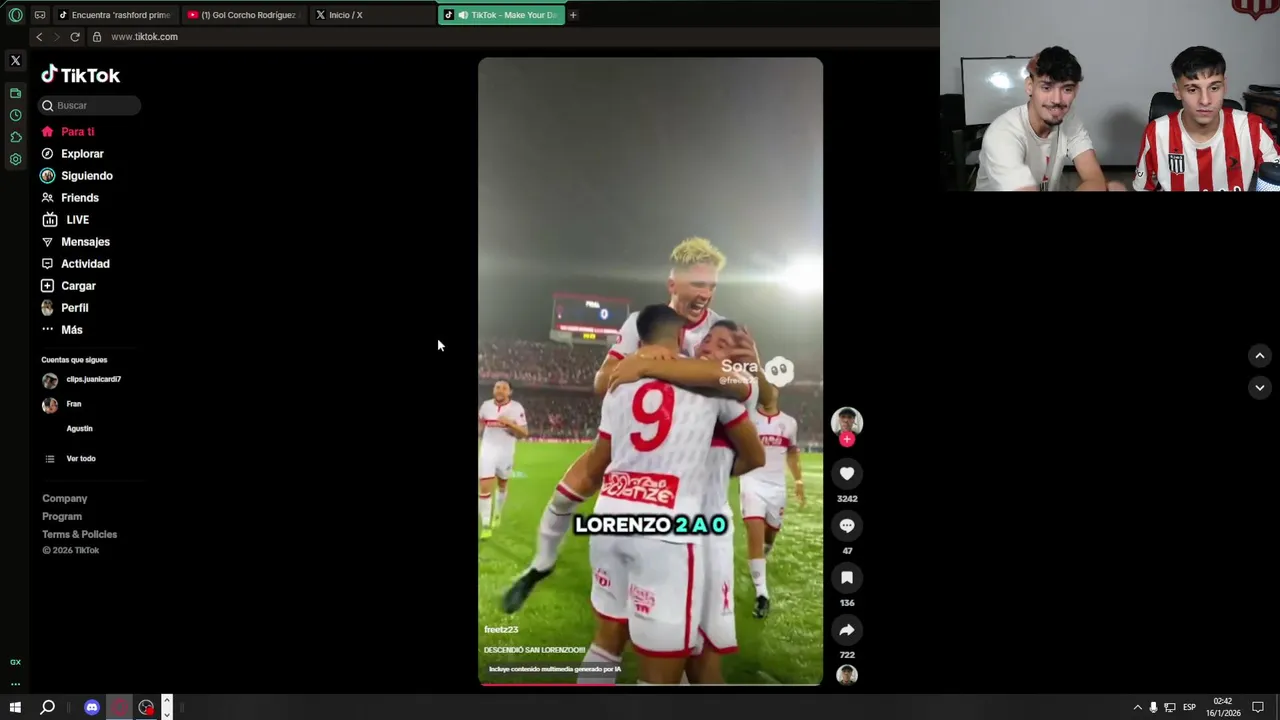Open the LIVE section
Screen dimensions: 1280x720
[x=65, y=220]
